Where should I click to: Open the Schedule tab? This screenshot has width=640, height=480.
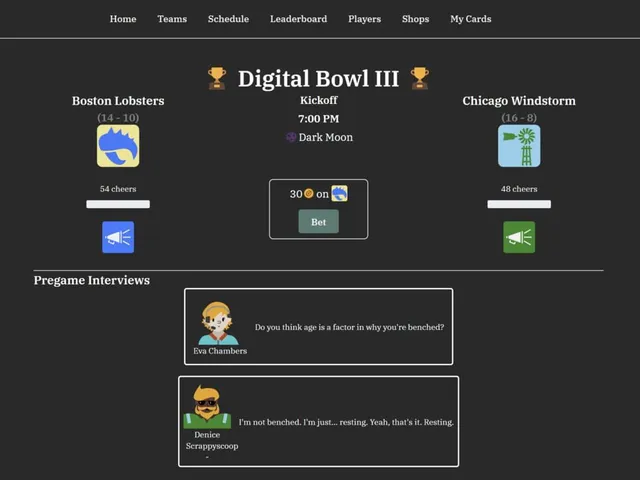click(228, 19)
